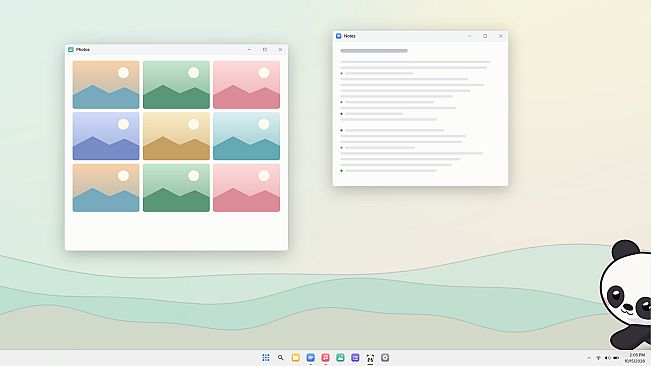Open the golden tan mountain photo
The image size is (651, 366).
point(176,136)
